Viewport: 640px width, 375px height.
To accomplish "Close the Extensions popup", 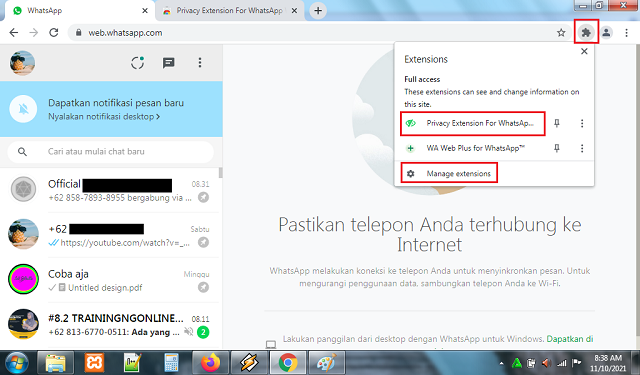I will [x=584, y=51].
